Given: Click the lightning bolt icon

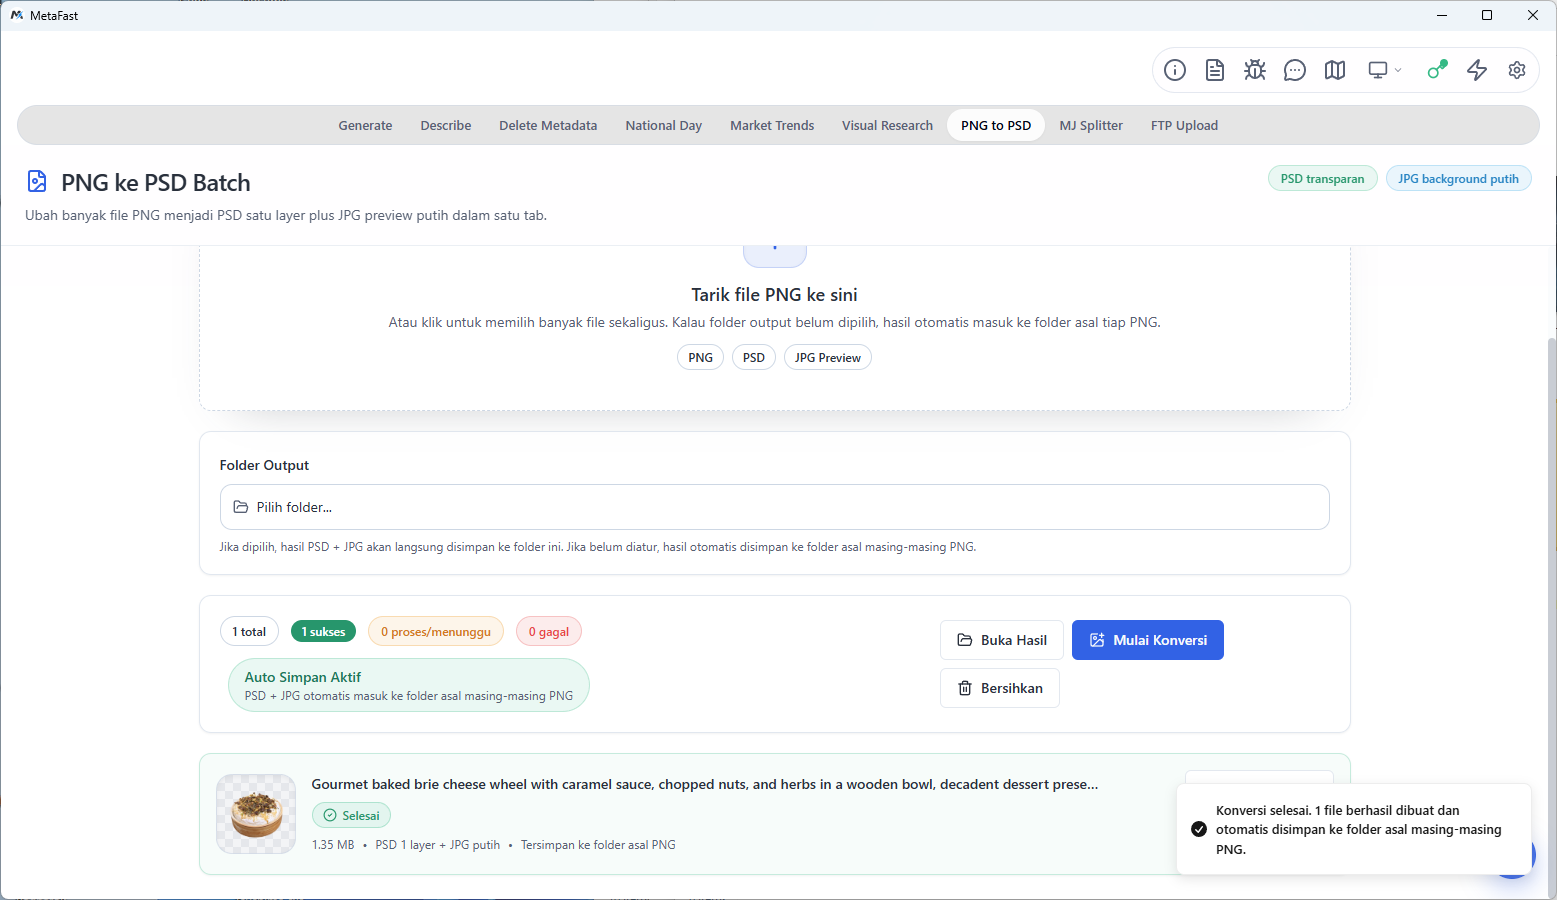Looking at the screenshot, I should [x=1477, y=70].
